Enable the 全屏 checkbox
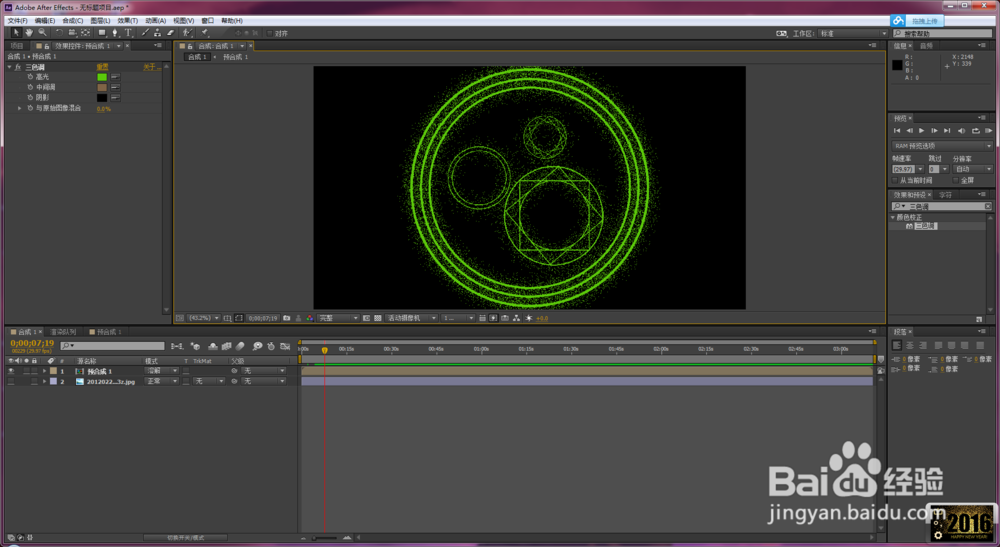Viewport: 1000px width, 547px height. pos(956,180)
